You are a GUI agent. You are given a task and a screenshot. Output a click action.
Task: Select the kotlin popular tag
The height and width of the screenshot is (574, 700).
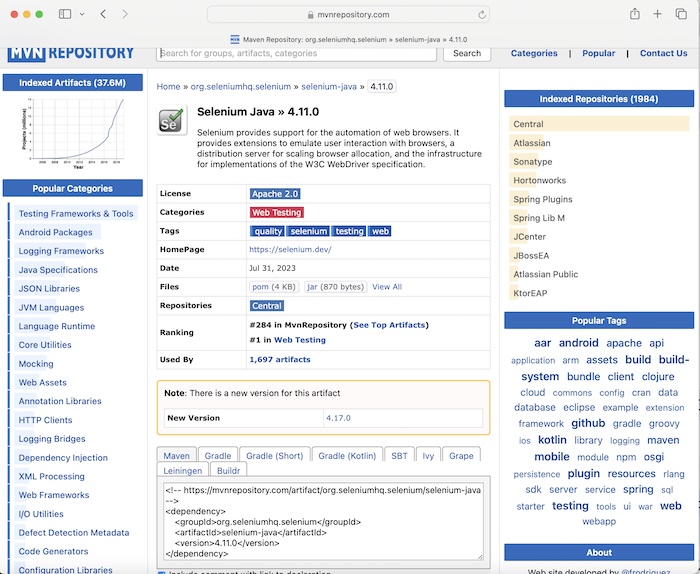(x=552, y=440)
